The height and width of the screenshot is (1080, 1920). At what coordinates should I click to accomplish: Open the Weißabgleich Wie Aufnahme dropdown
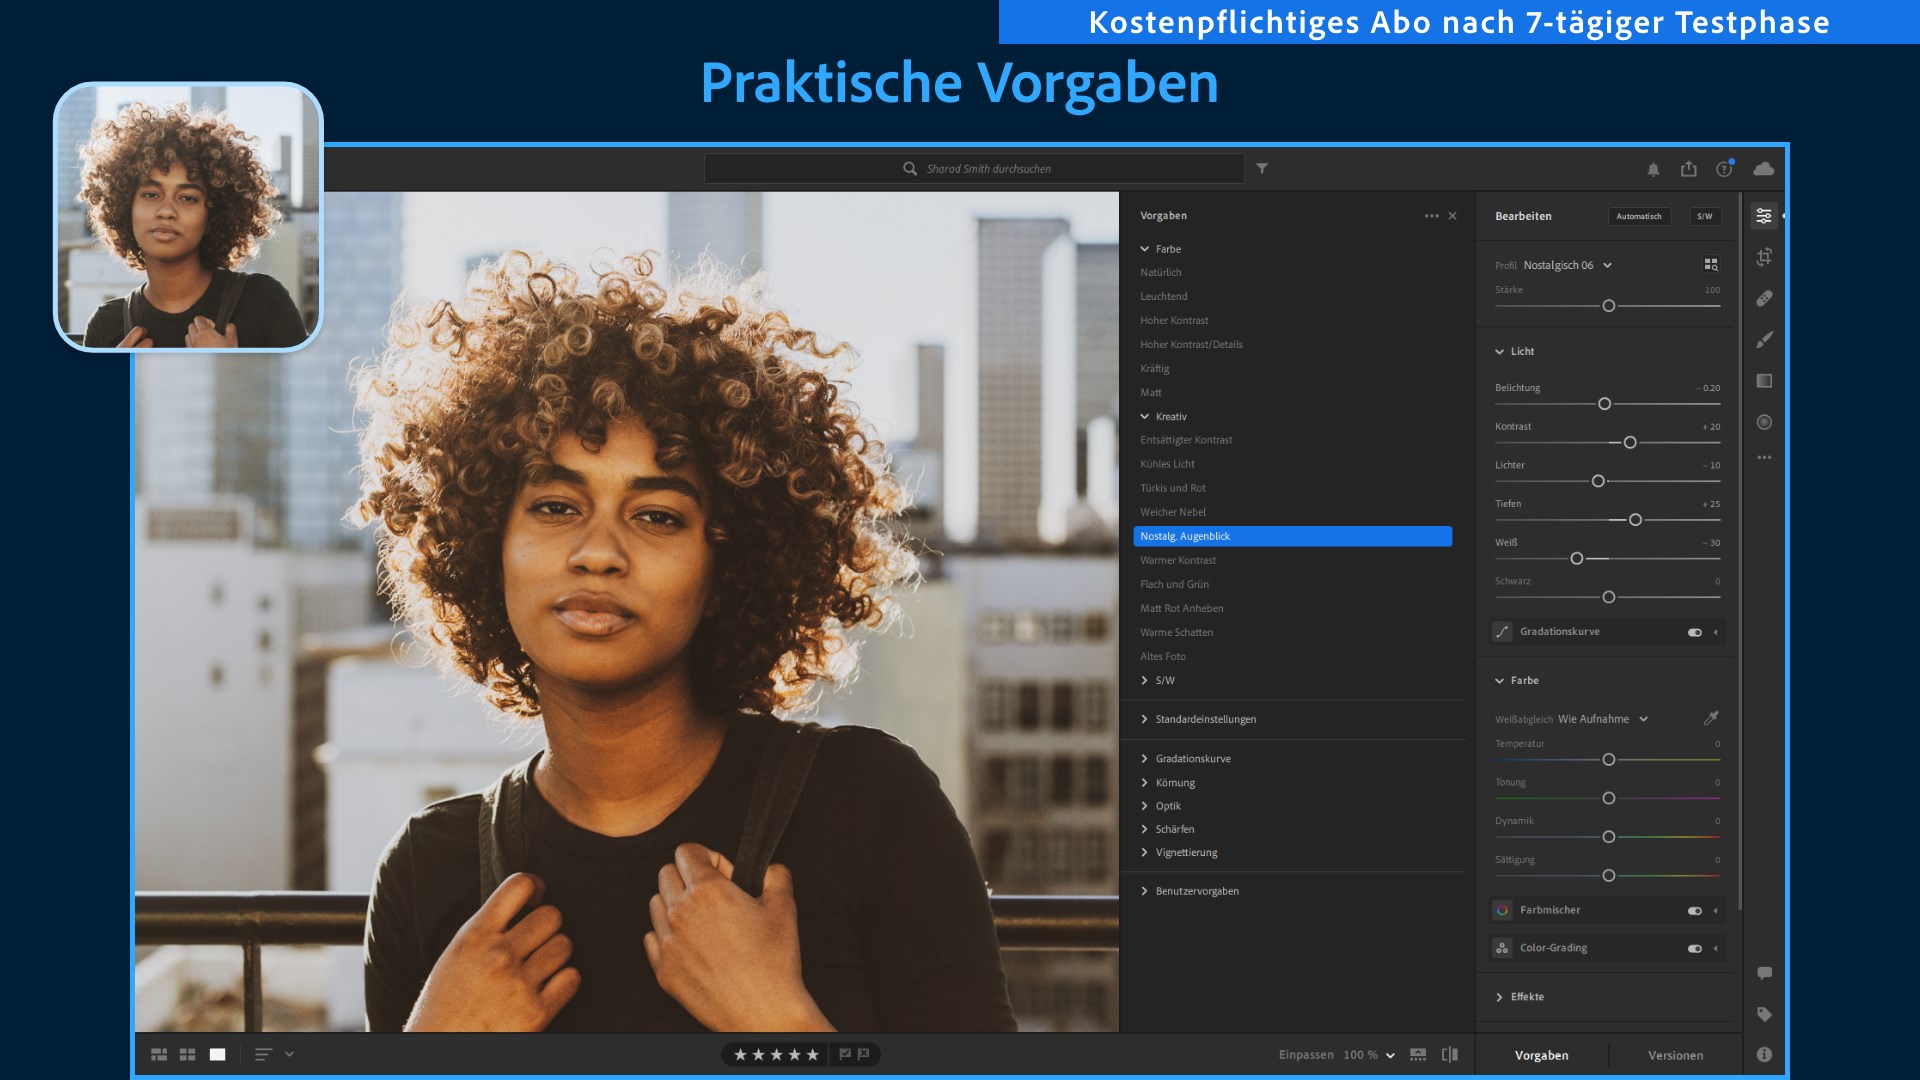[x=1602, y=719]
